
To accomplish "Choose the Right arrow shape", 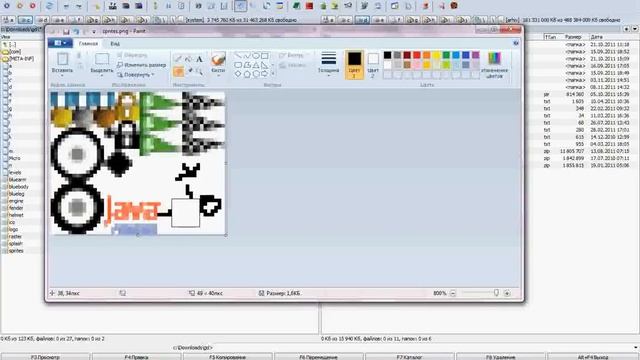I will tap(265, 74).
